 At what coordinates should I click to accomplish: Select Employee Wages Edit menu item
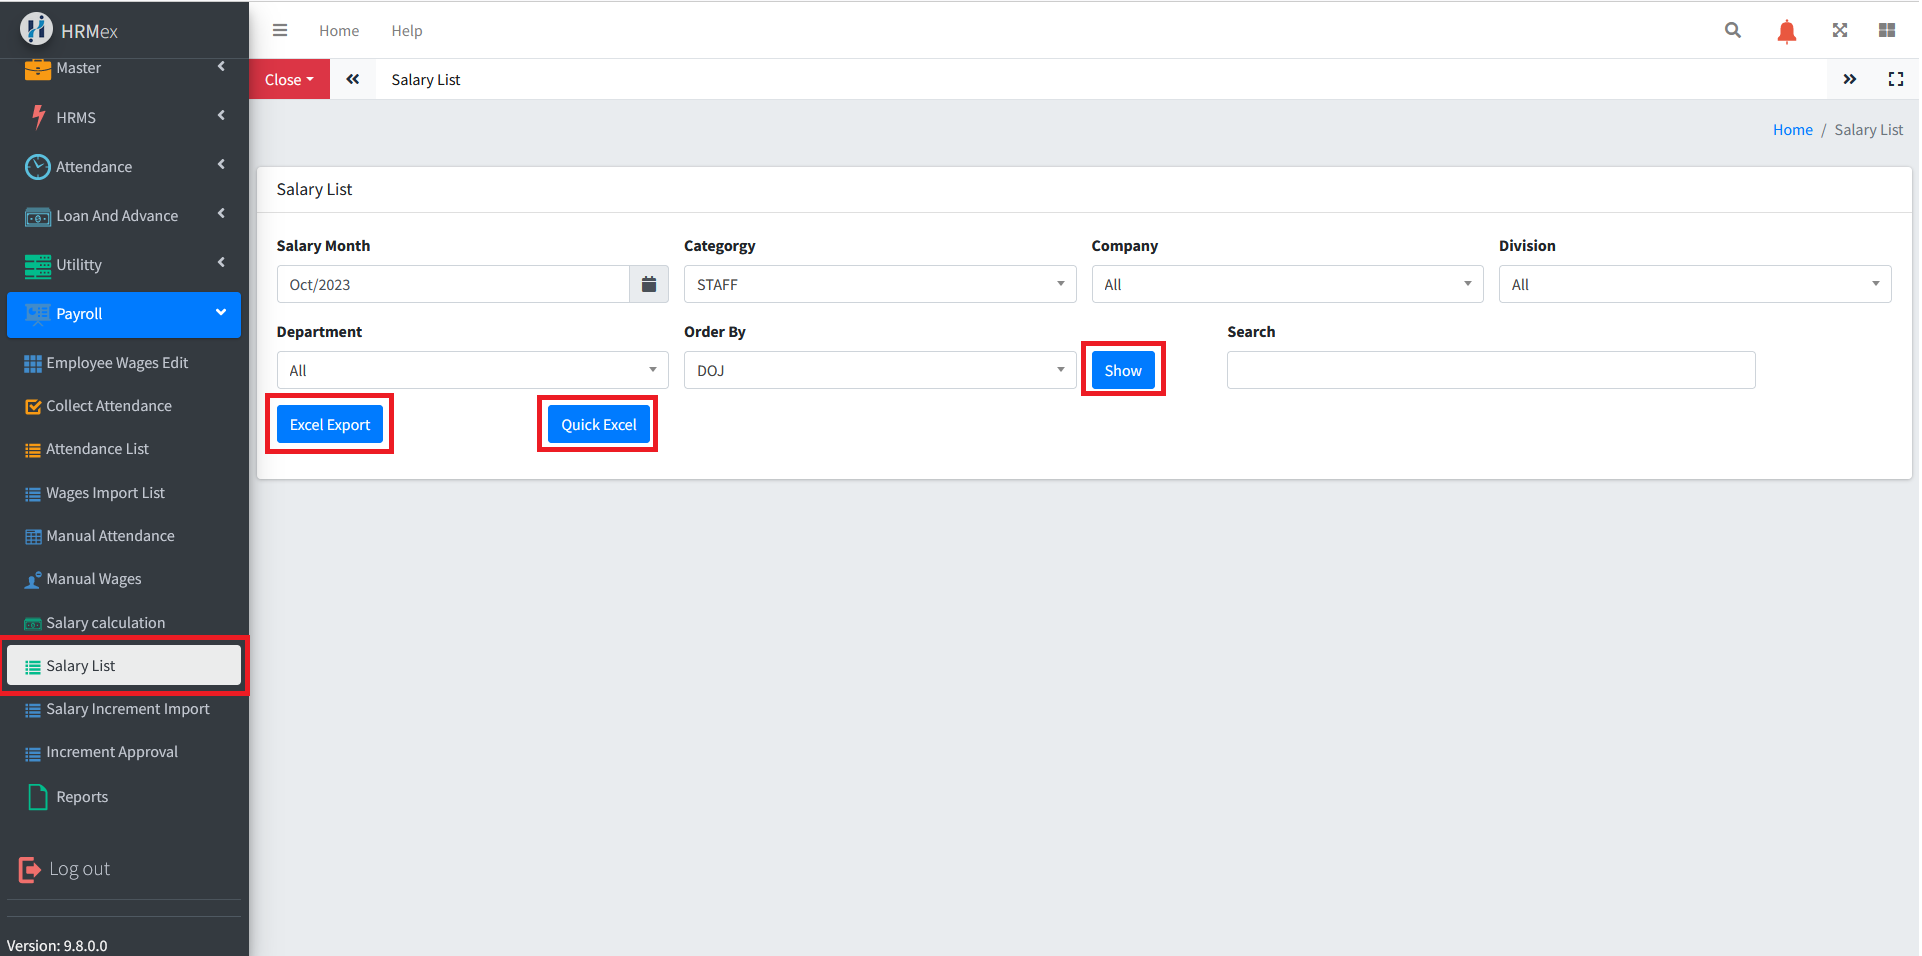(116, 363)
